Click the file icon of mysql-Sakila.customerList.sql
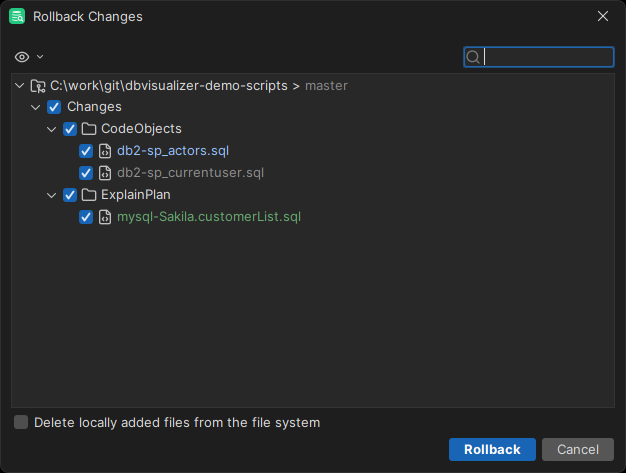Image resolution: width=626 pixels, height=473 pixels. click(105, 217)
